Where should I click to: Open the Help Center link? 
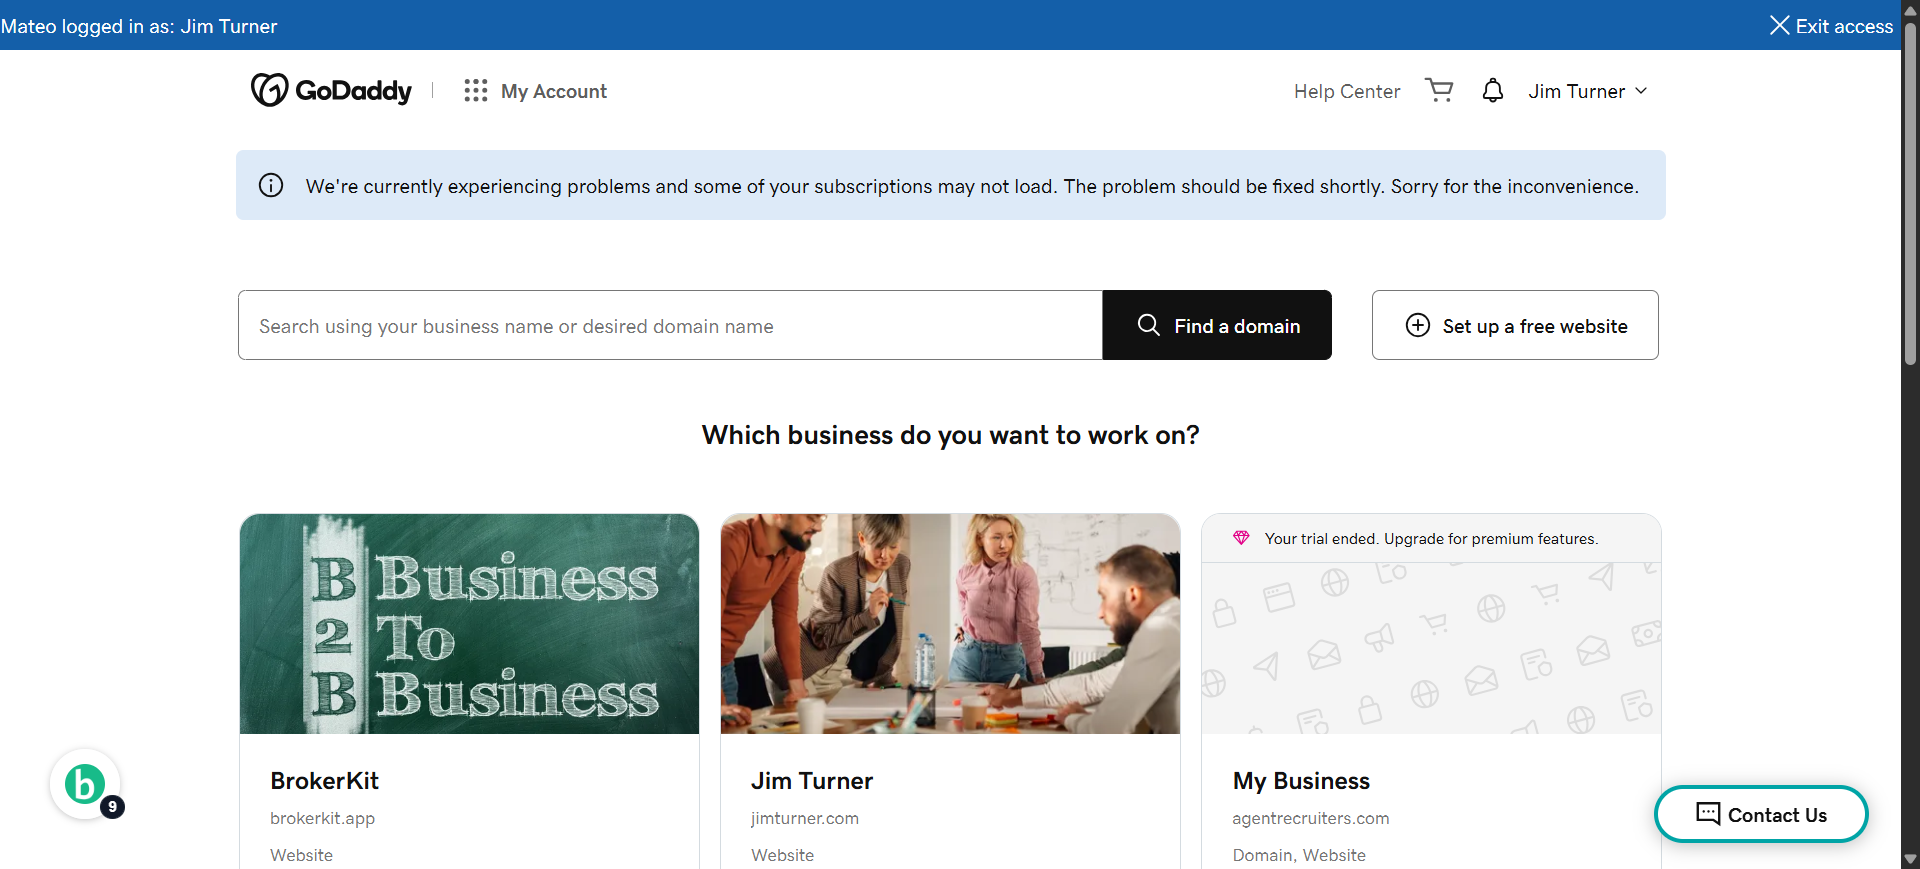1346,91
